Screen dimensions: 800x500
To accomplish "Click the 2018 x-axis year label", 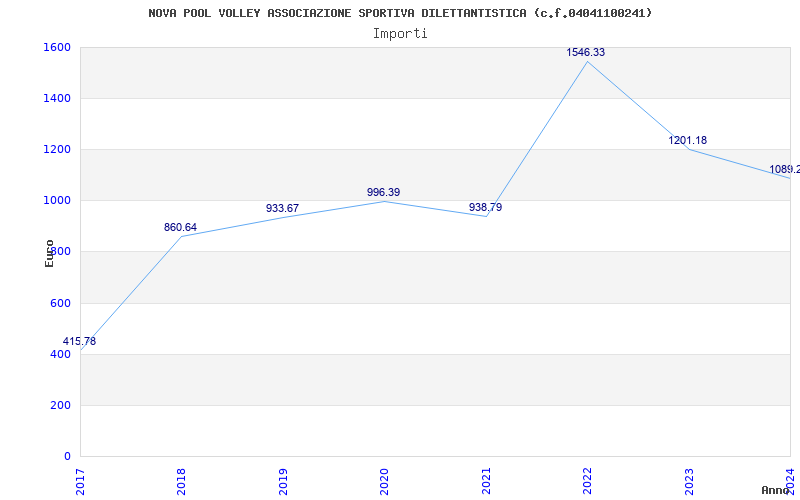I will point(181,482).
